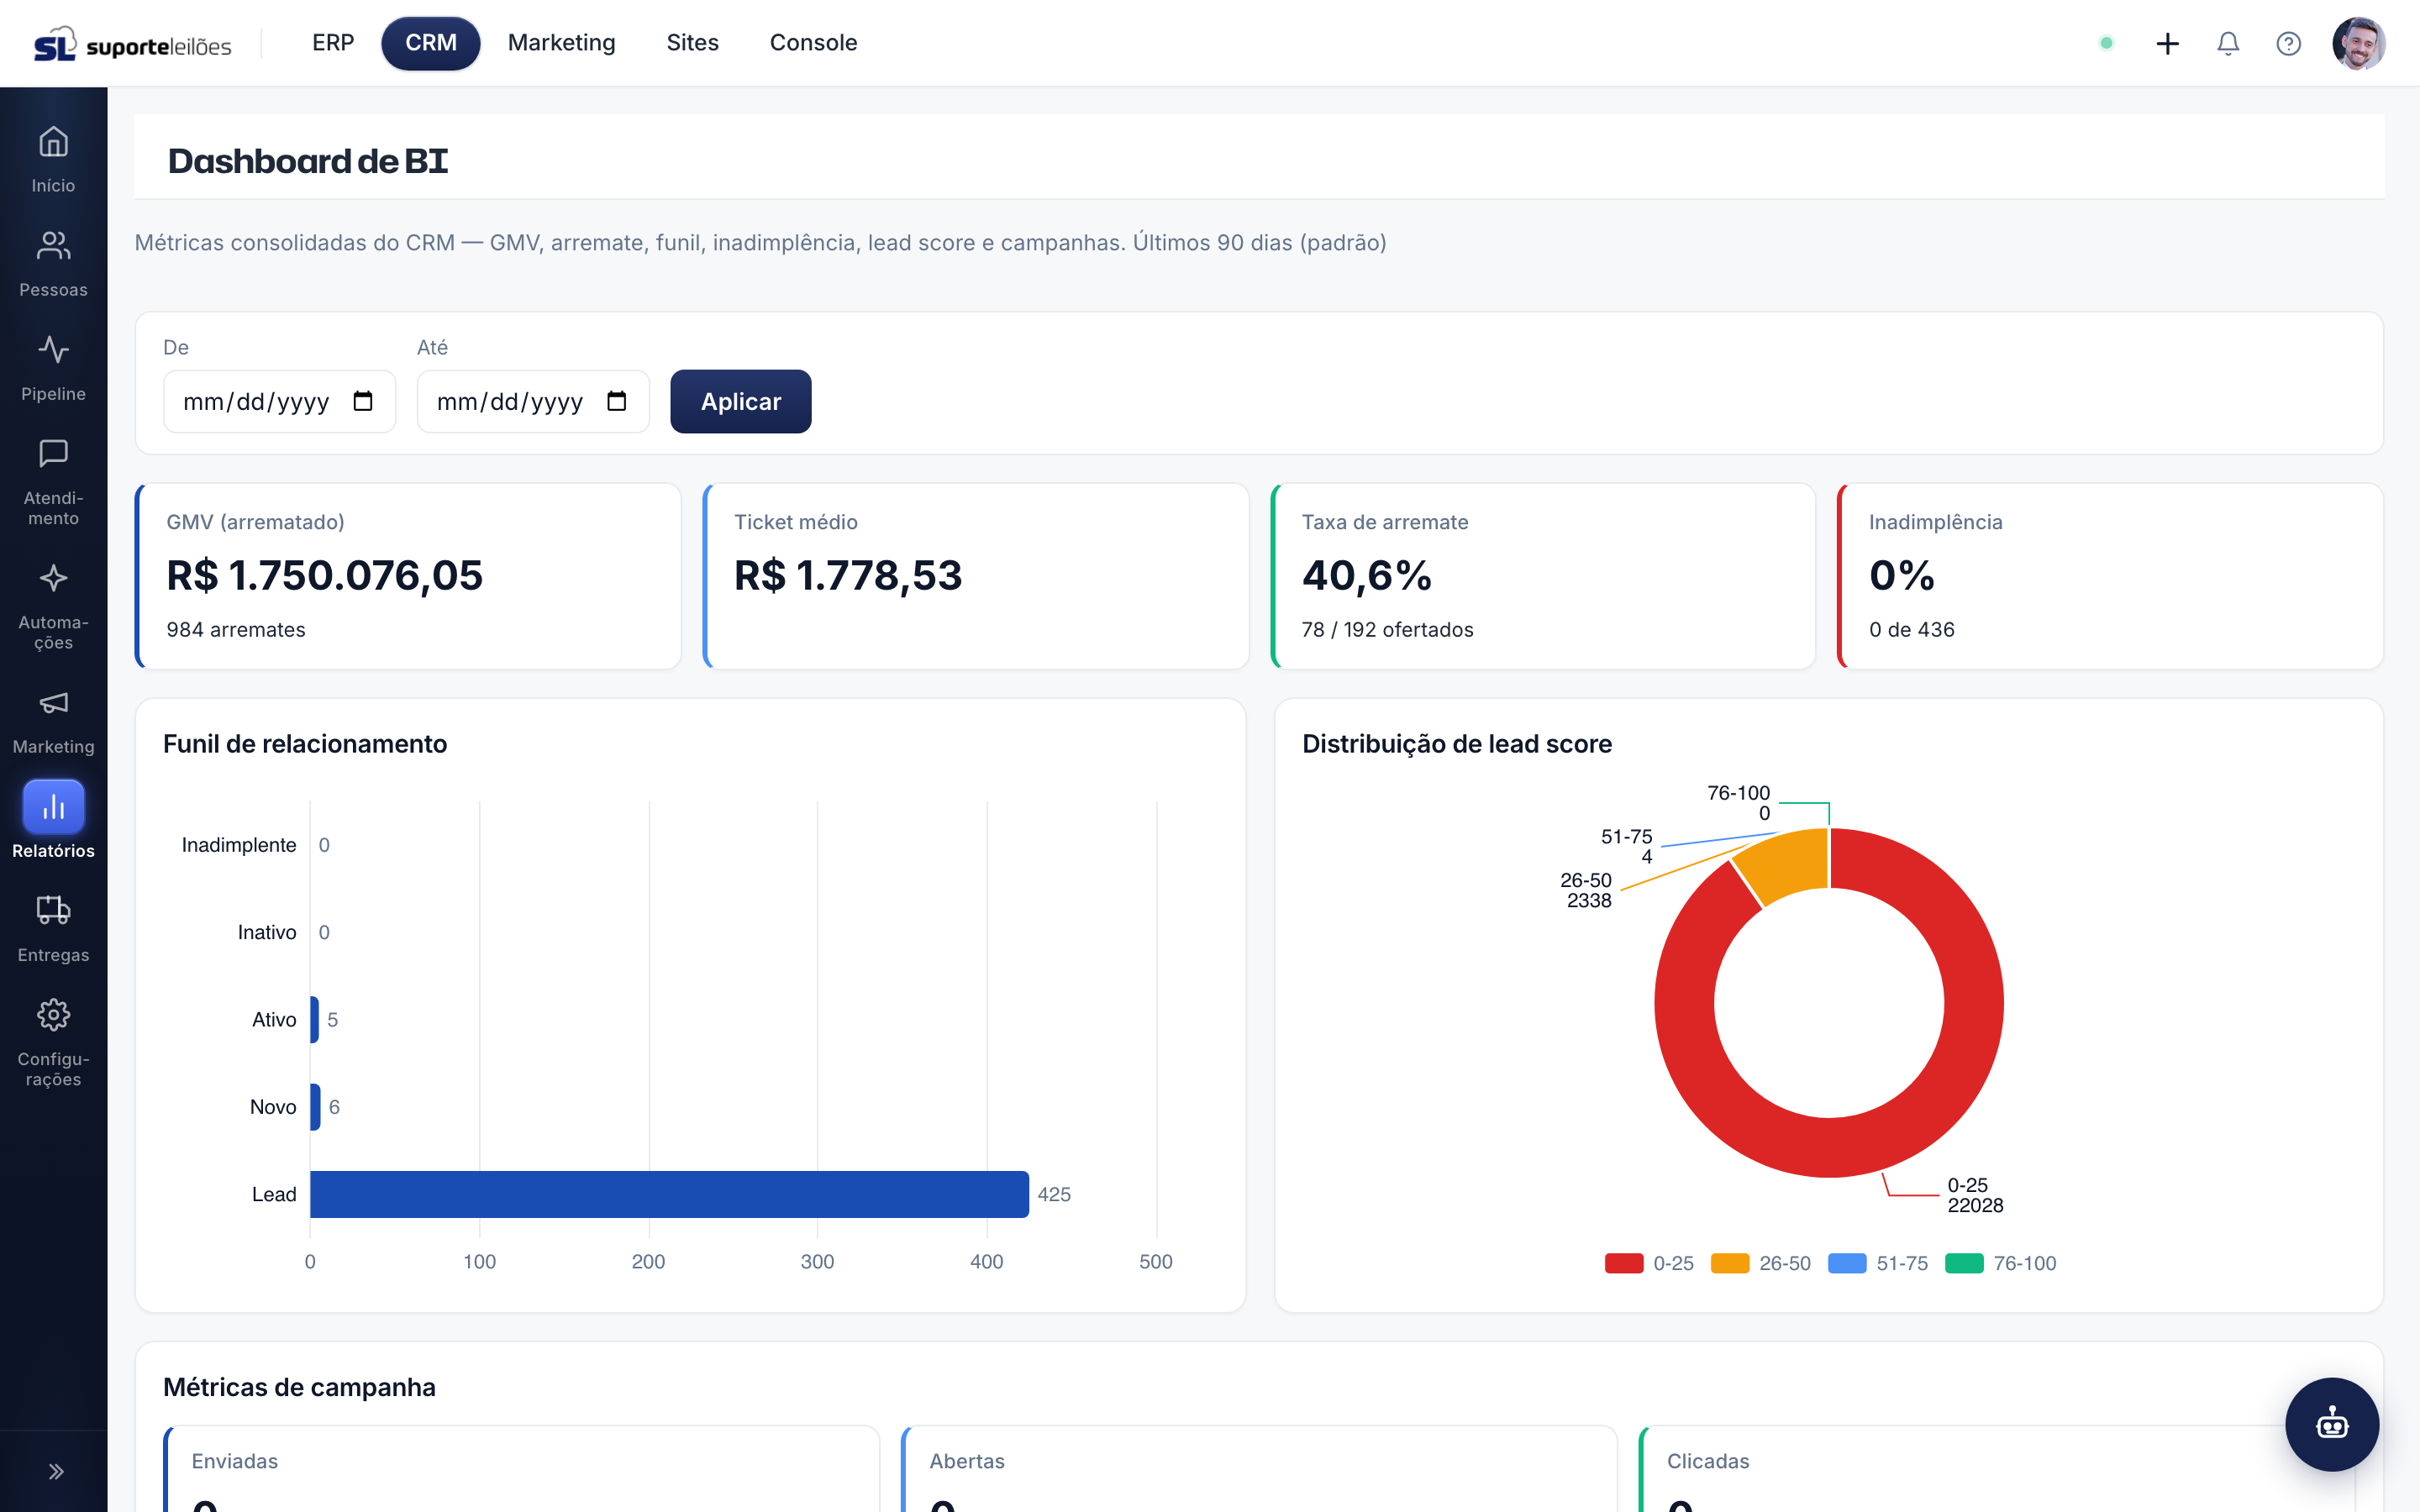
Task: Open the user avatar profile menu
Action: tap(2358, 43)
